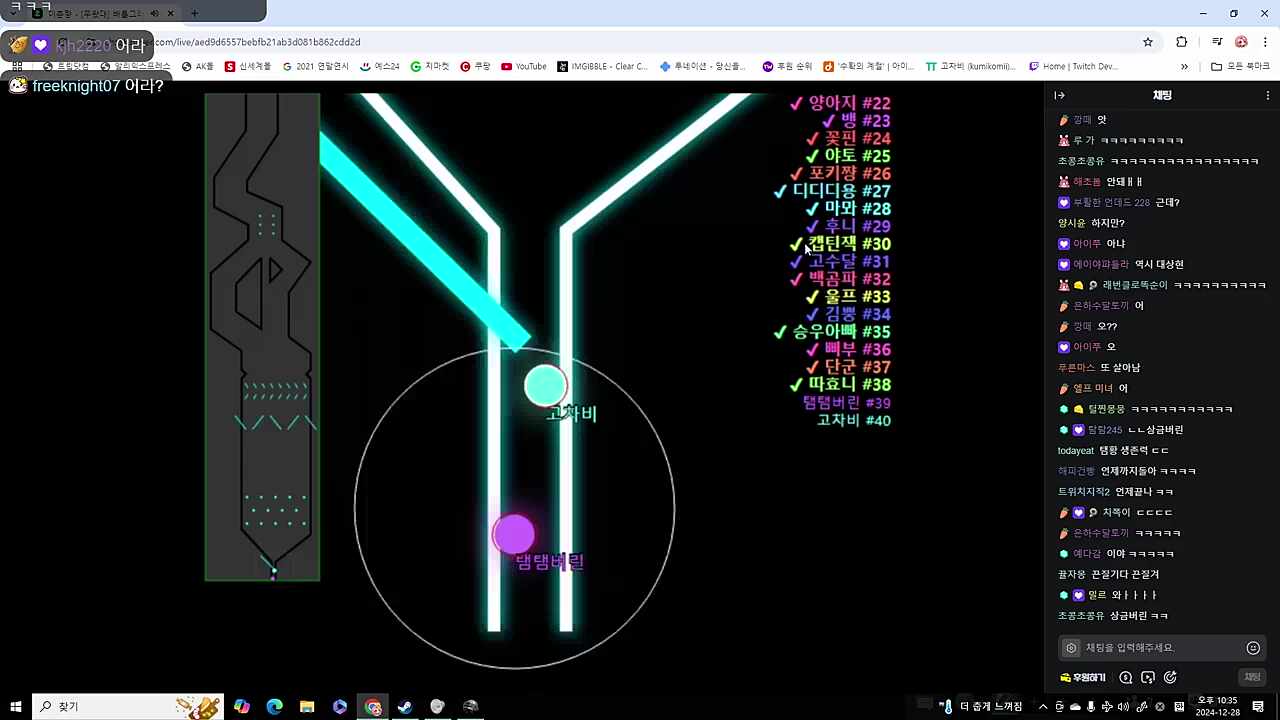The image size is (1280, 720).
Task: Click chat user 푸른마스 name
Action: click(x=1076, y=367)
